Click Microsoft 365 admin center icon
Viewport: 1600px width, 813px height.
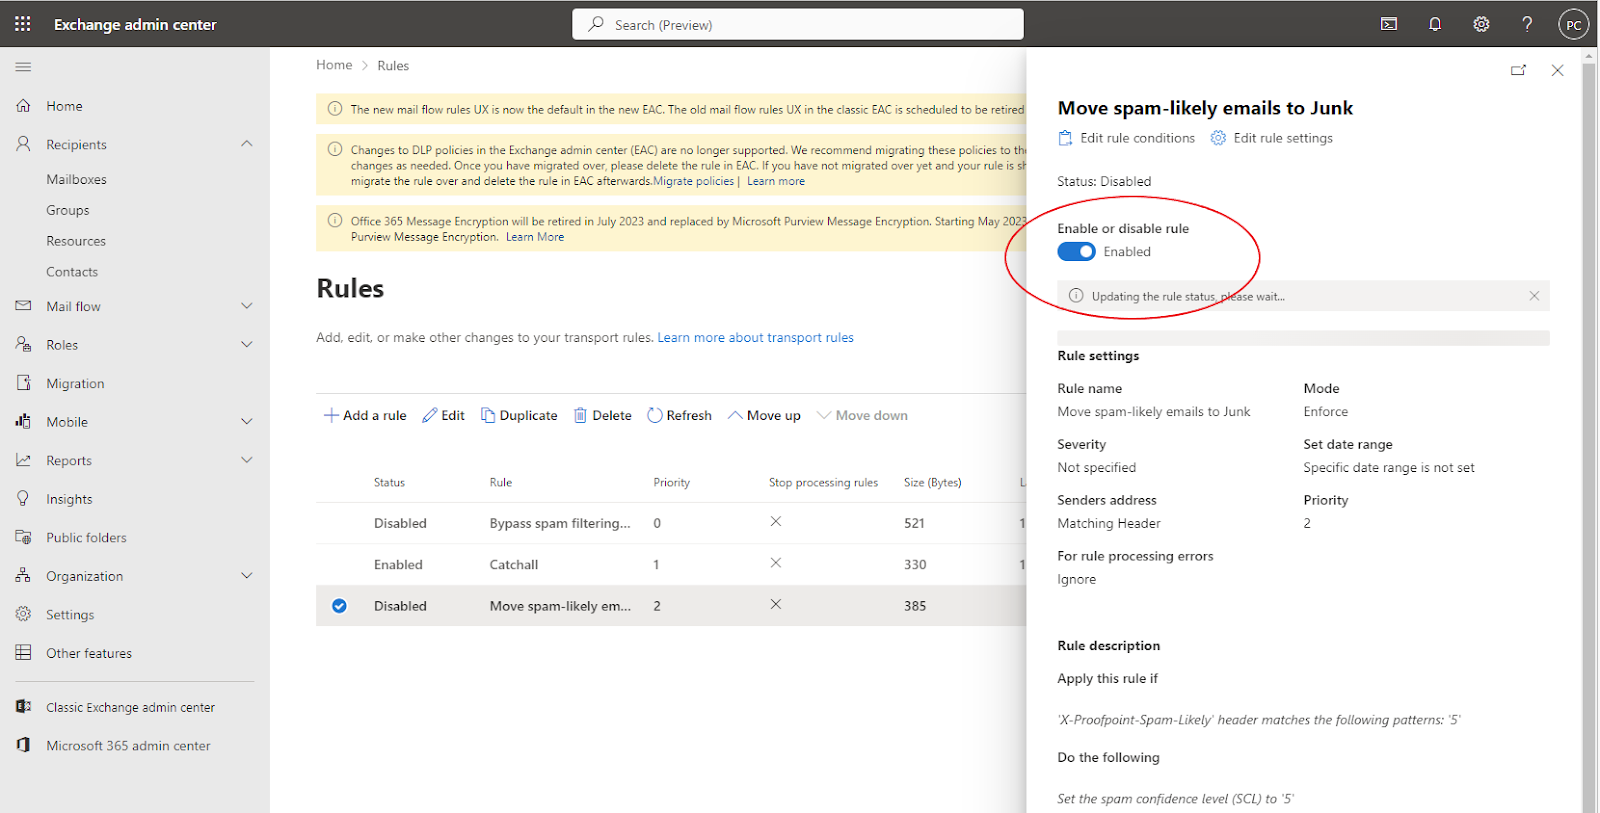pos(23,745)
